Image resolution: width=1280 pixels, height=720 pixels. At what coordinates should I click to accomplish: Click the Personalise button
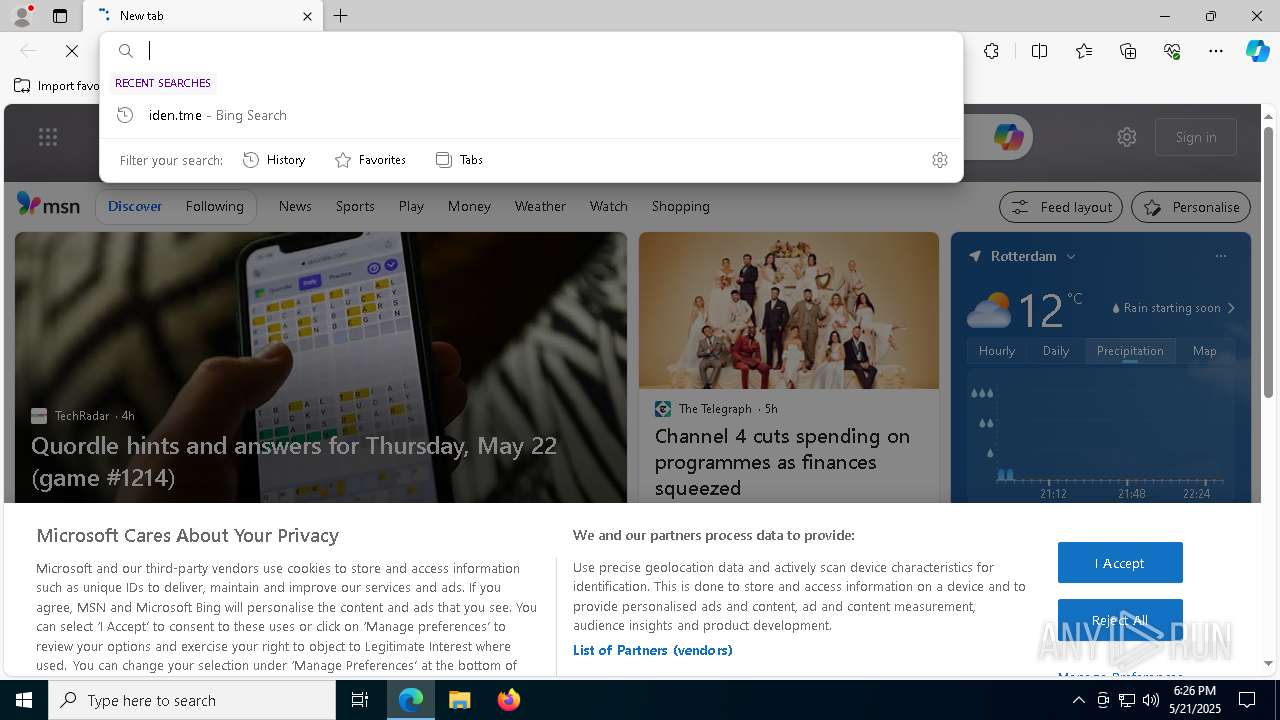[x=1191, y=207]
